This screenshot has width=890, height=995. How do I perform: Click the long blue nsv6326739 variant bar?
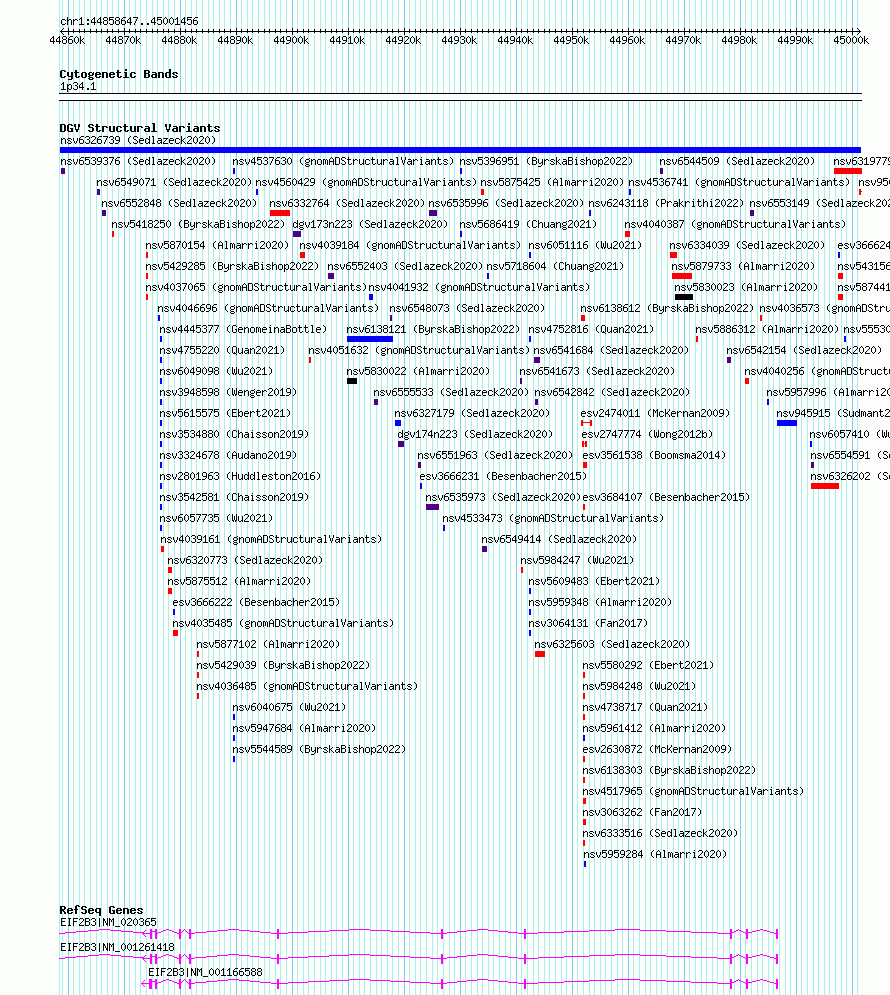460,150
